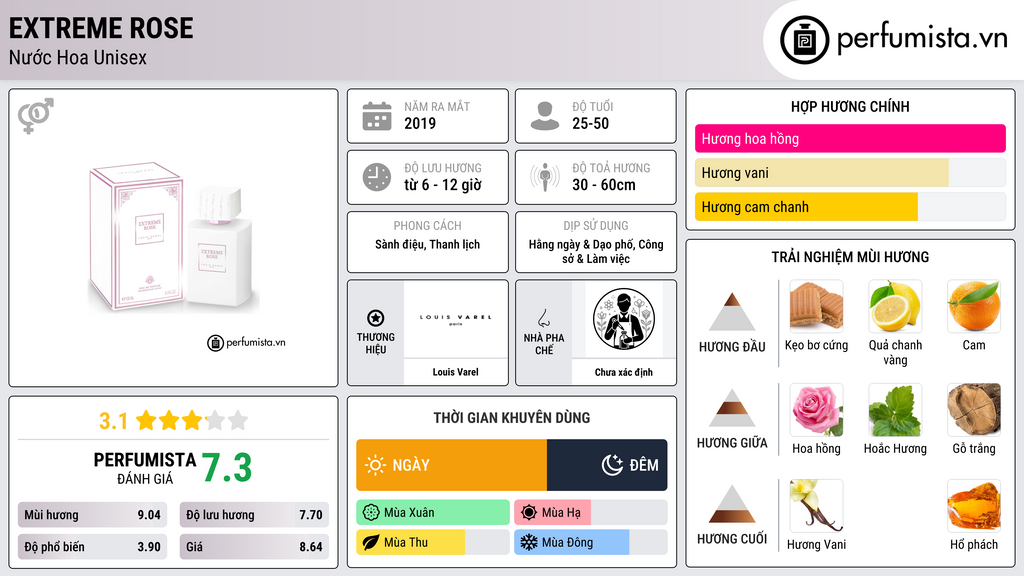Click the blue Mùa Đông season bar
Viewport: 1024px width, 576px height.
tap(571, 543)
